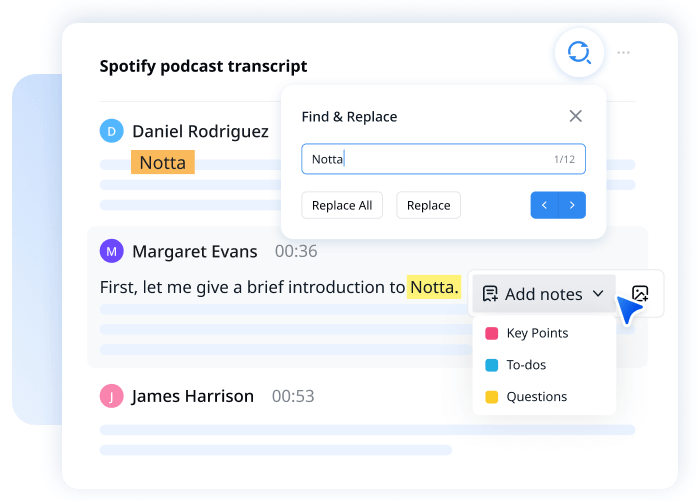
Task: Click the 1/12 match counter
Action: pos(564,159)
